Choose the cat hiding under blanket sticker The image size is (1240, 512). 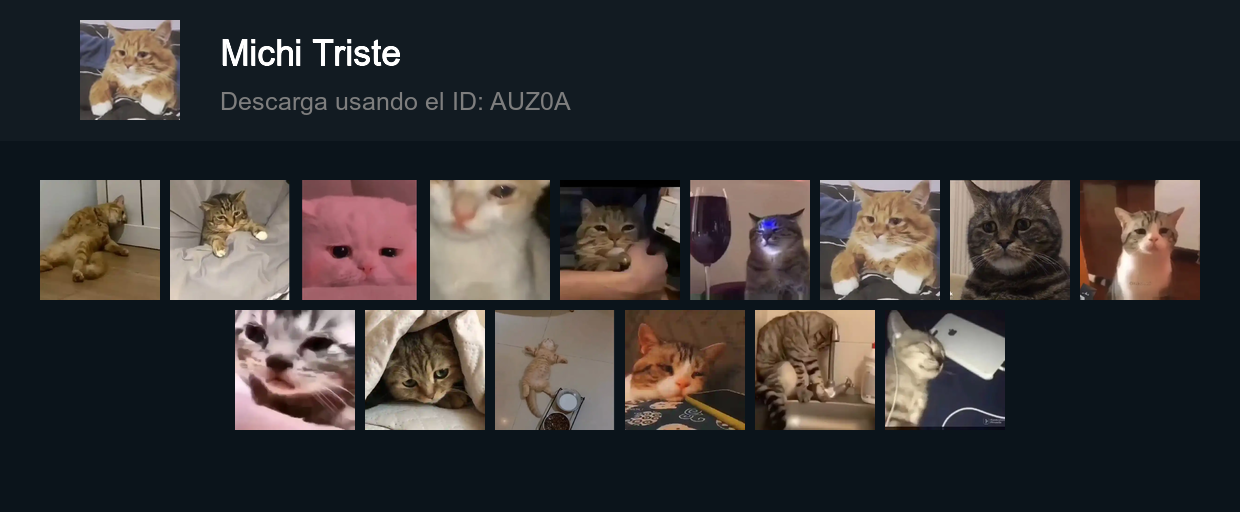tap(425, 370)
